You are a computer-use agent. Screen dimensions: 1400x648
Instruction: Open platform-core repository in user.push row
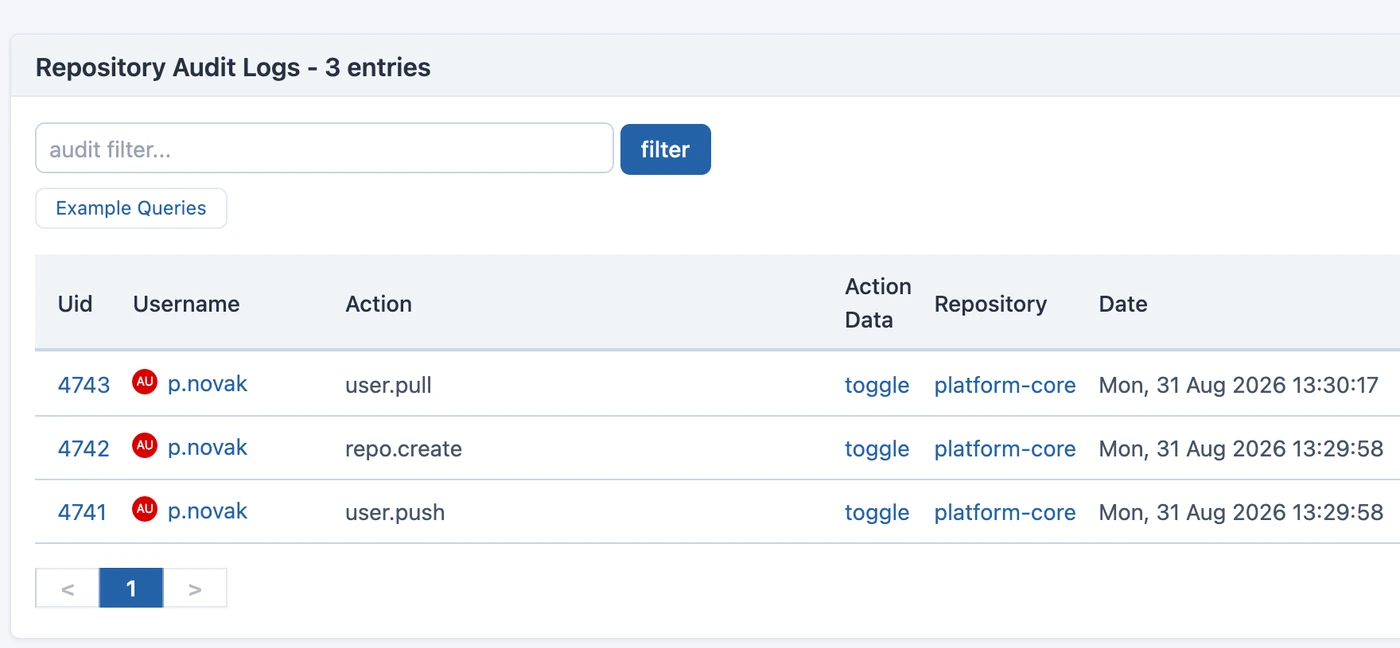[x=1005, y=512]
